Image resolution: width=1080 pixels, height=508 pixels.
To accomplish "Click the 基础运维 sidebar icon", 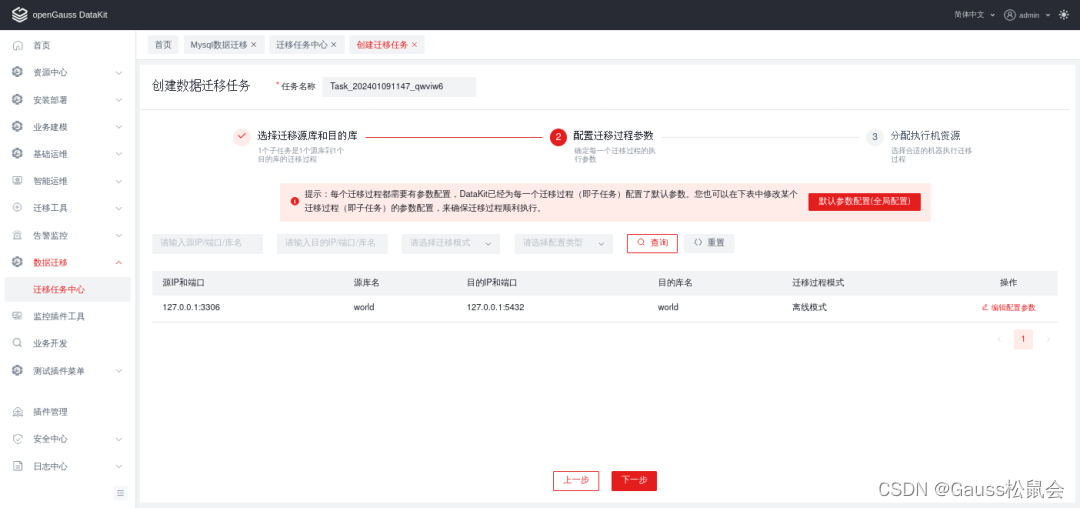I will (18, 154).
